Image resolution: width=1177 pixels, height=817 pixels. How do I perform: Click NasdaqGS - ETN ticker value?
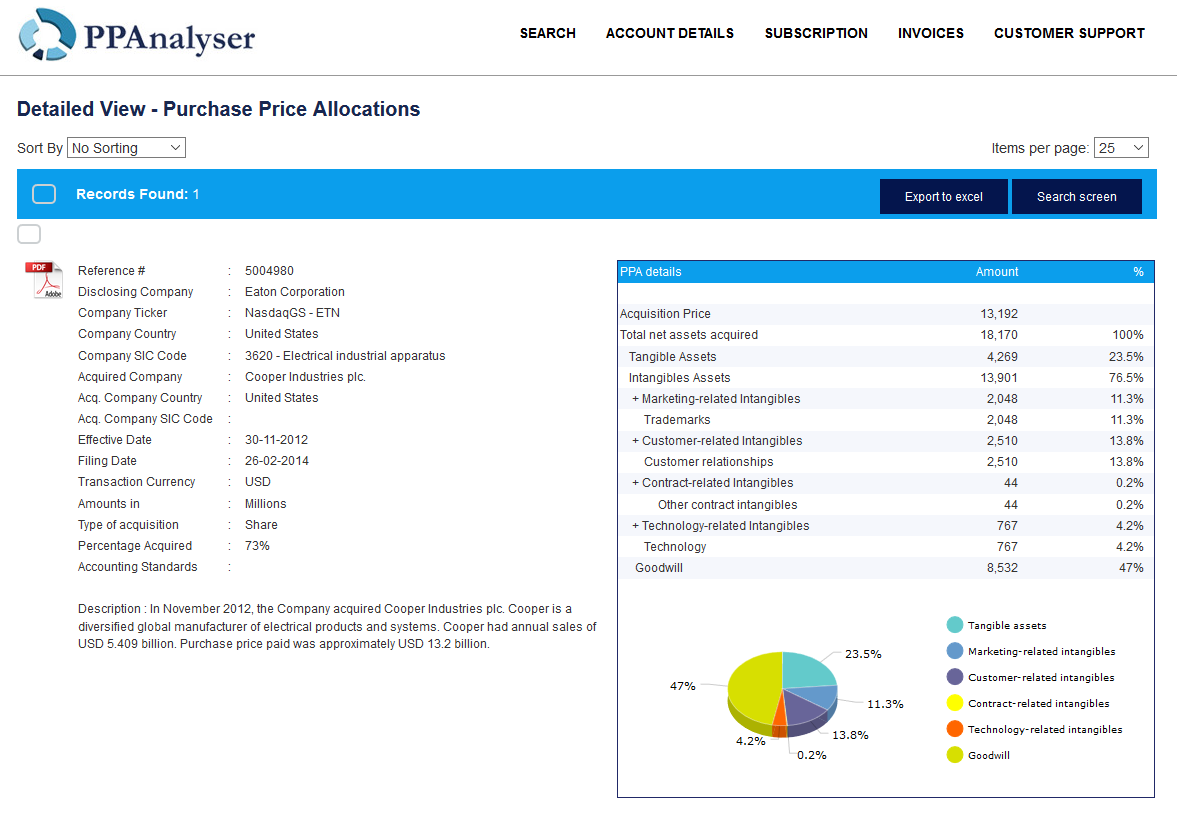tap(293, 313)
